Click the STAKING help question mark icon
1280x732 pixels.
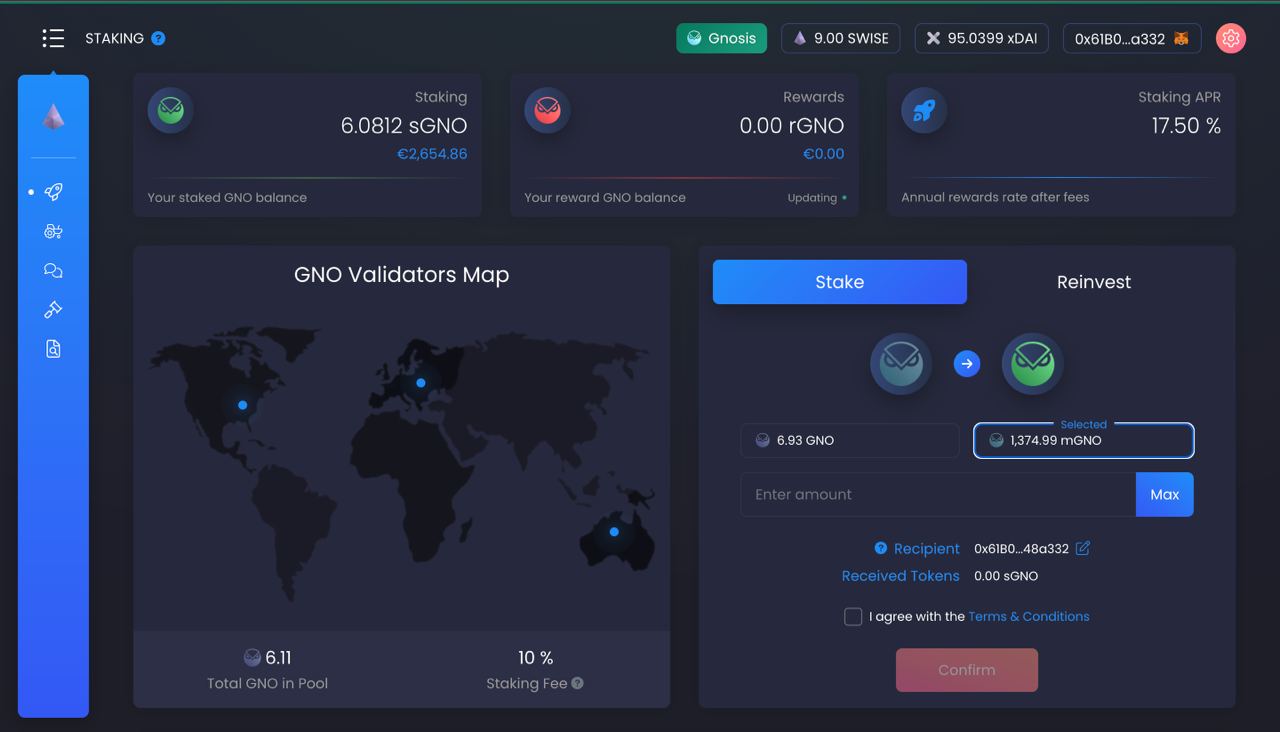[158, 38]
